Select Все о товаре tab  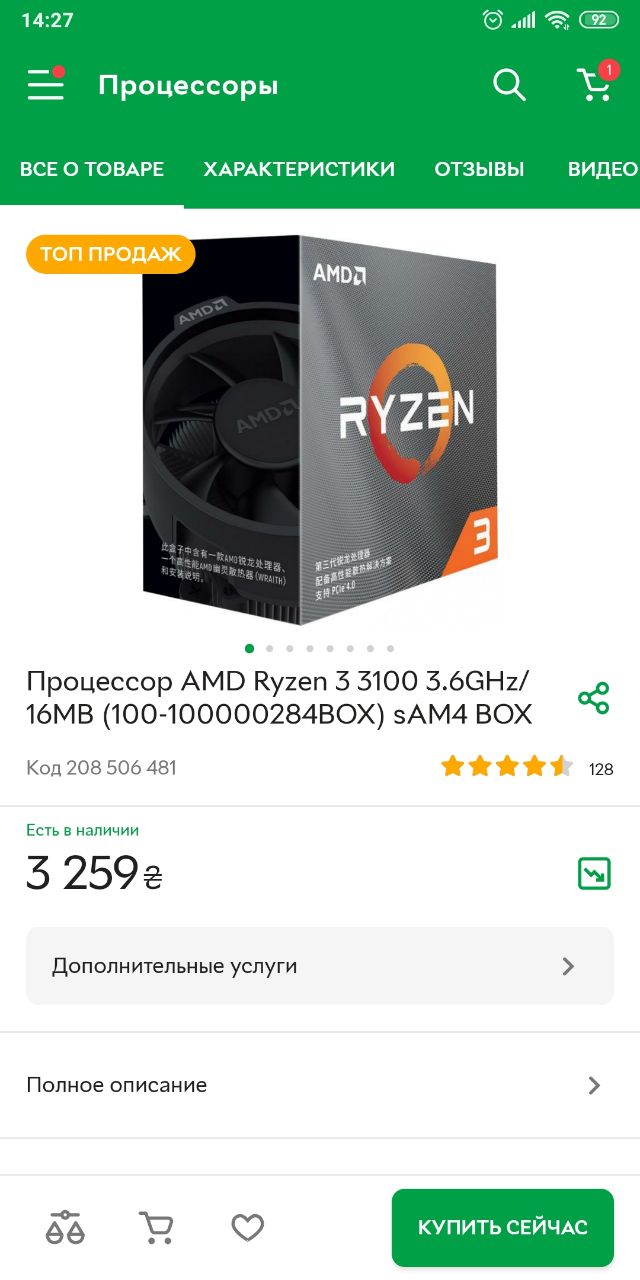(x=92, y=169)
